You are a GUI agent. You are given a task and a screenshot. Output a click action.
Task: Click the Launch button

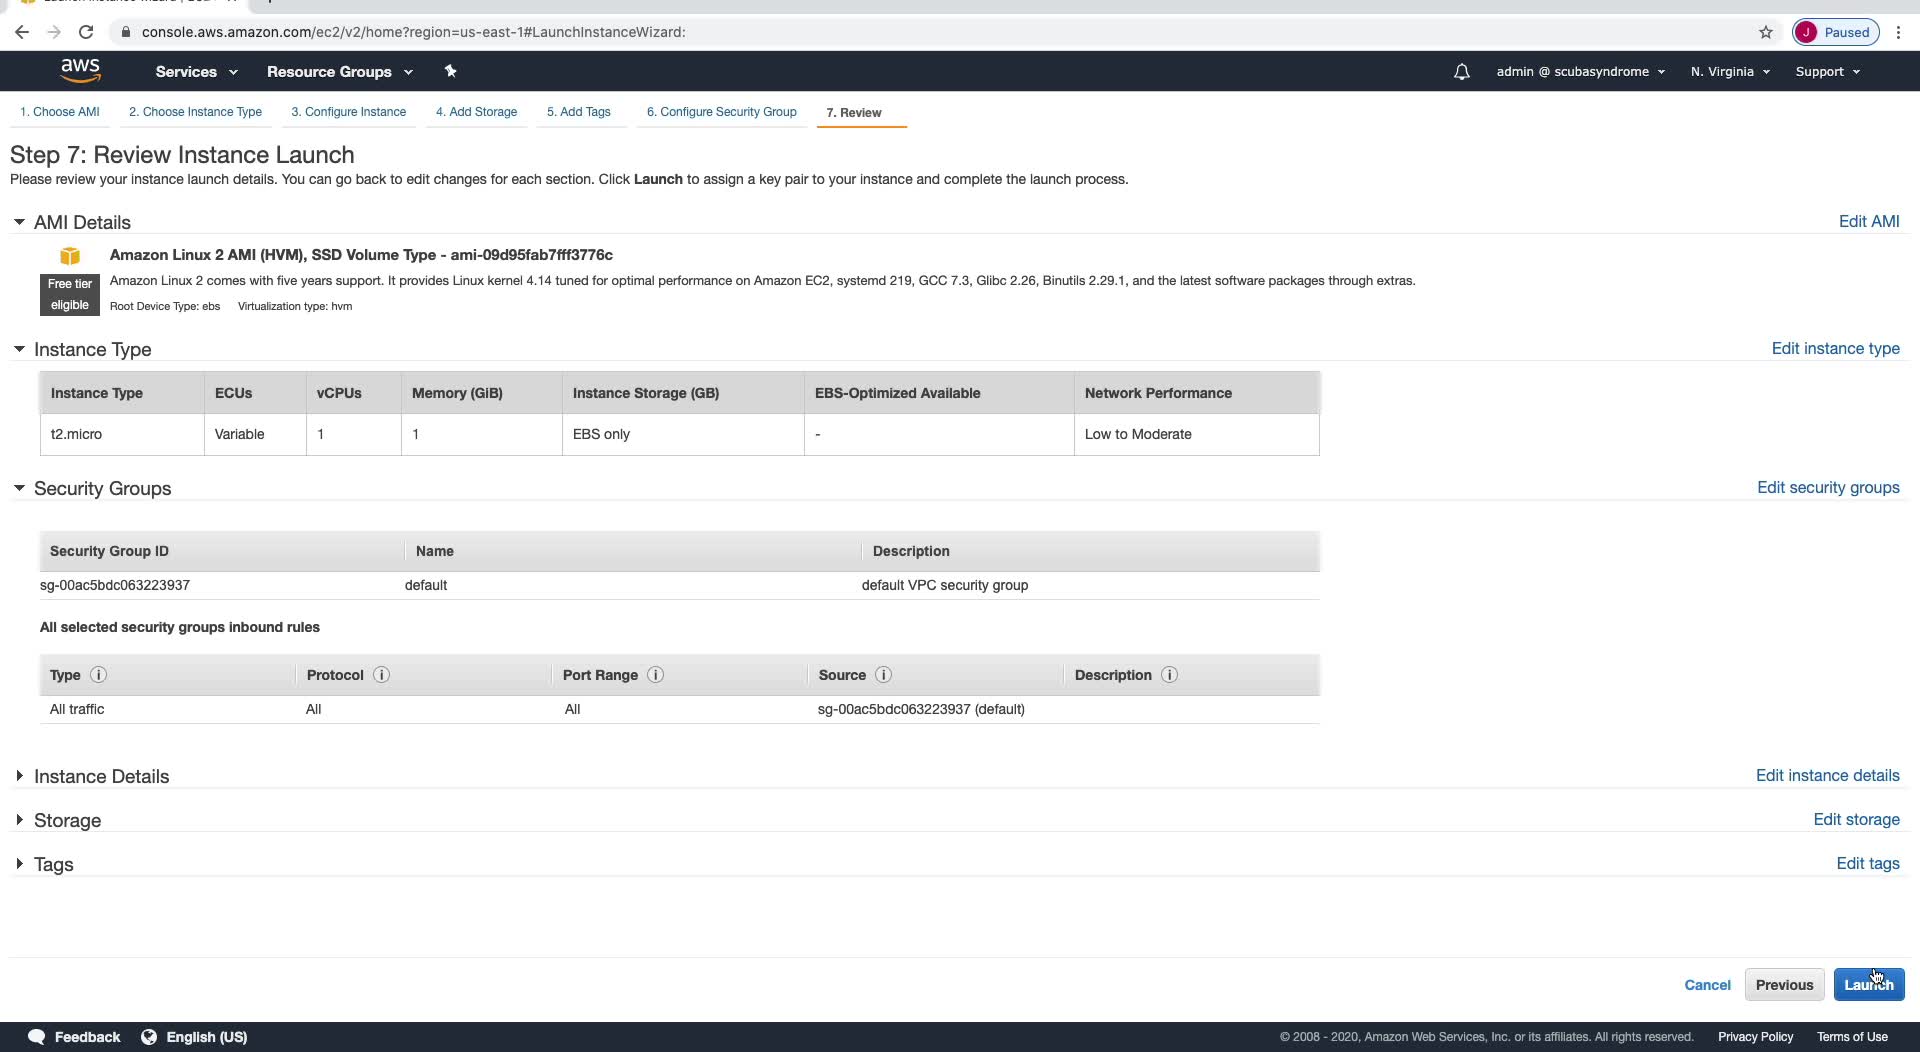click(1868, 985)
